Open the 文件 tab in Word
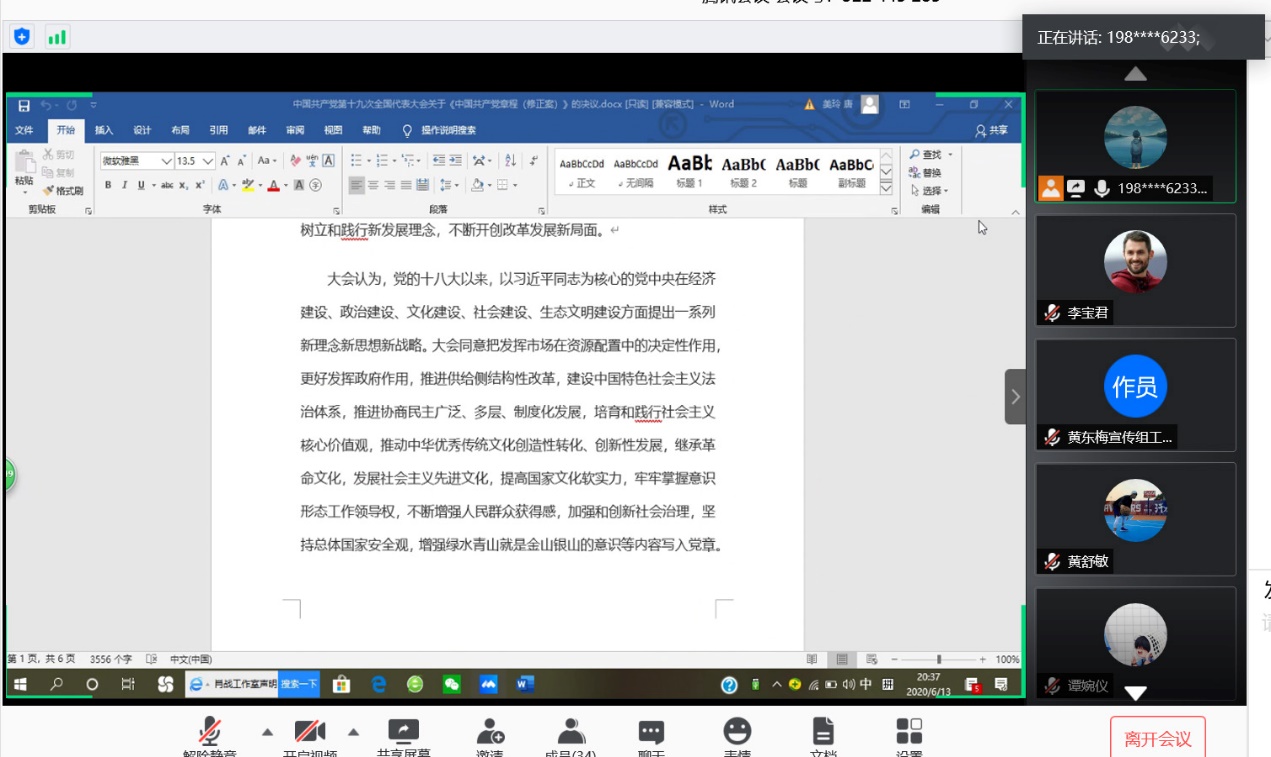 point(24,130)
